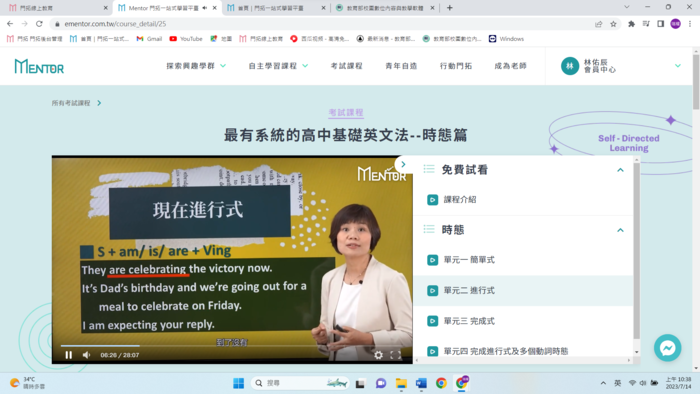This screenshot has width=700, height=394.
Task: Open Chrome three-dot menu
Action: pyautogui.click(x=690, y=24)
